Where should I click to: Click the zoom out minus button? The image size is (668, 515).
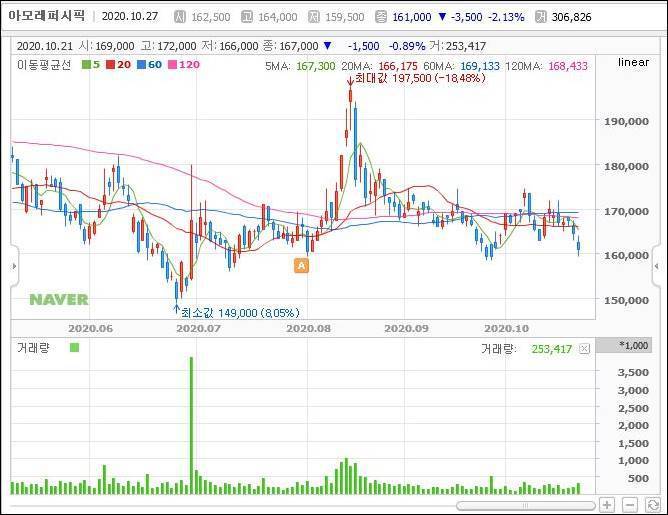(630, 505)
